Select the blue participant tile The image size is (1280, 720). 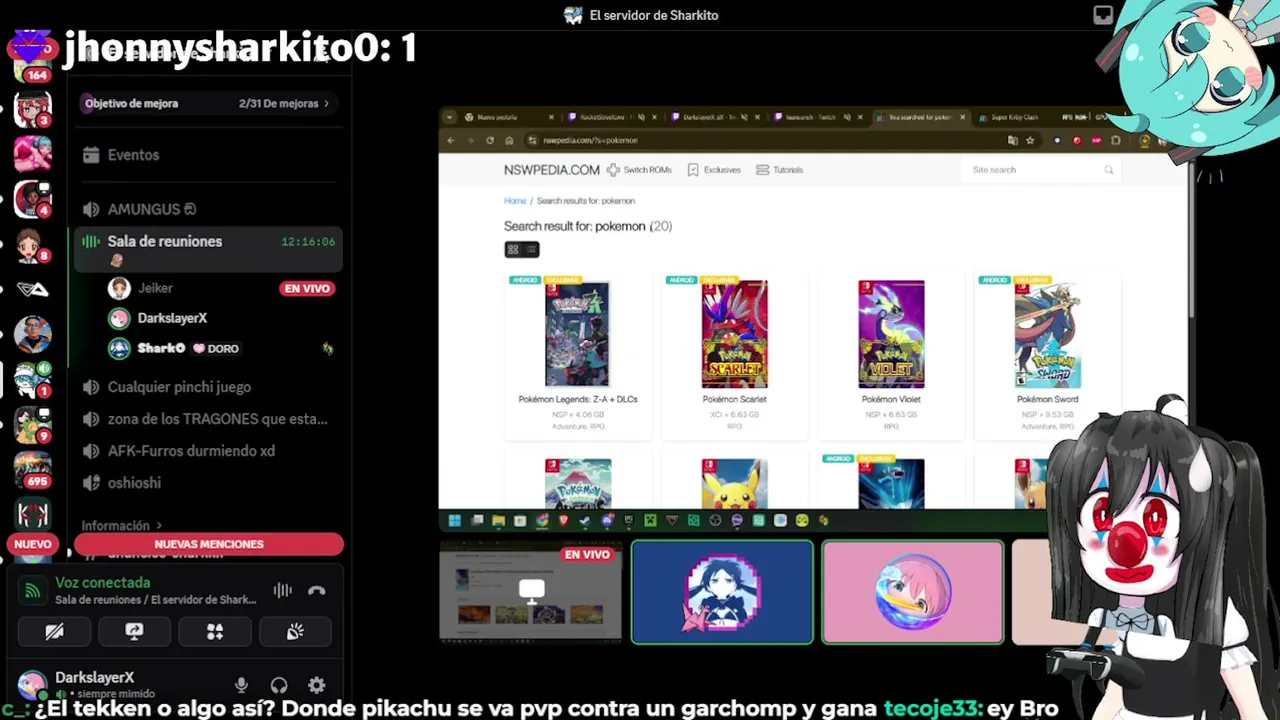tap(722, 592)
